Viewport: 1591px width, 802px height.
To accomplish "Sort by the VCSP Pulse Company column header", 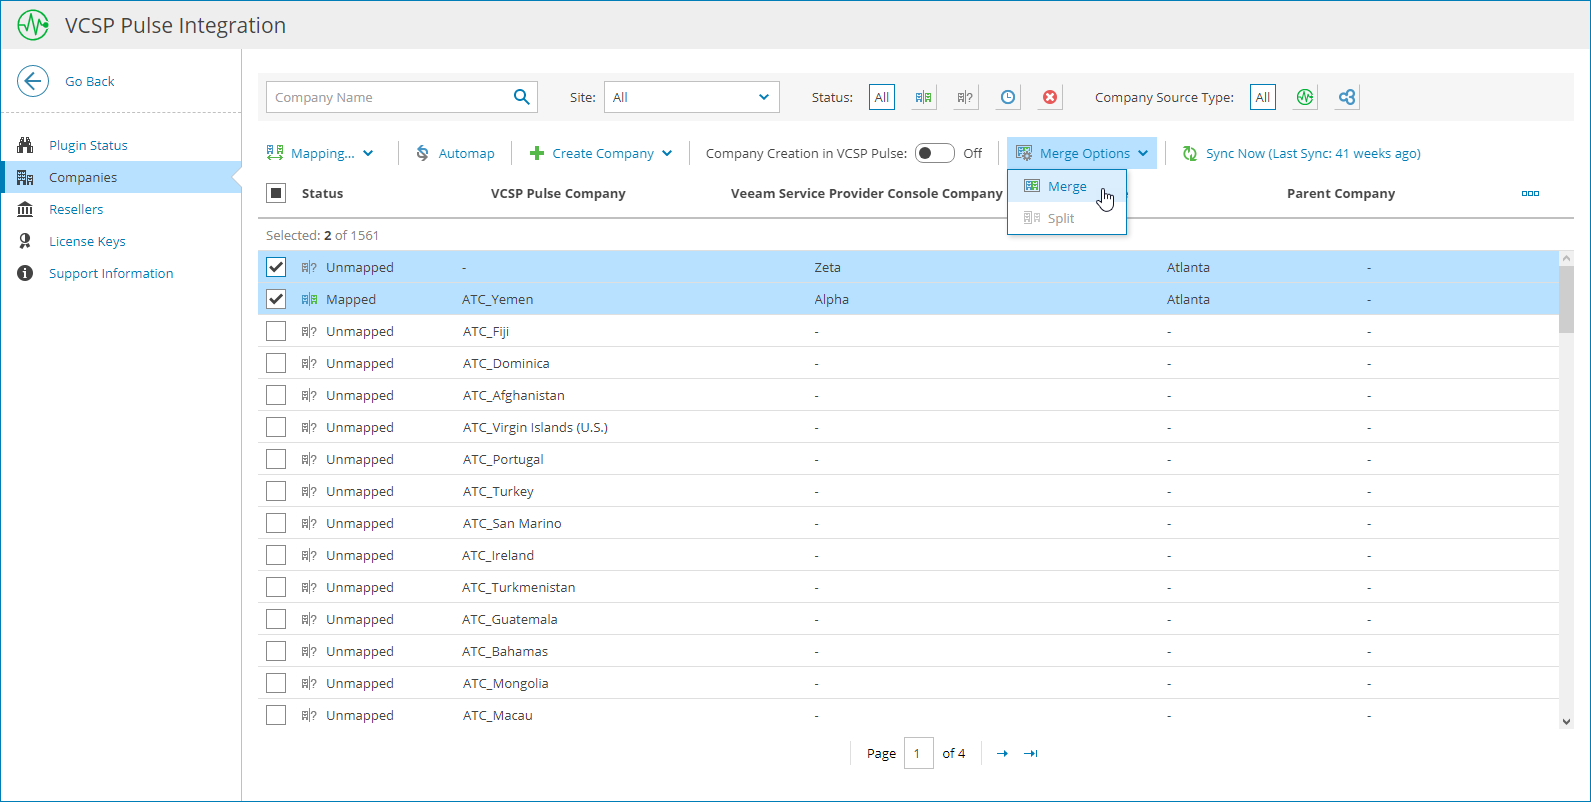I will point(558,193).
